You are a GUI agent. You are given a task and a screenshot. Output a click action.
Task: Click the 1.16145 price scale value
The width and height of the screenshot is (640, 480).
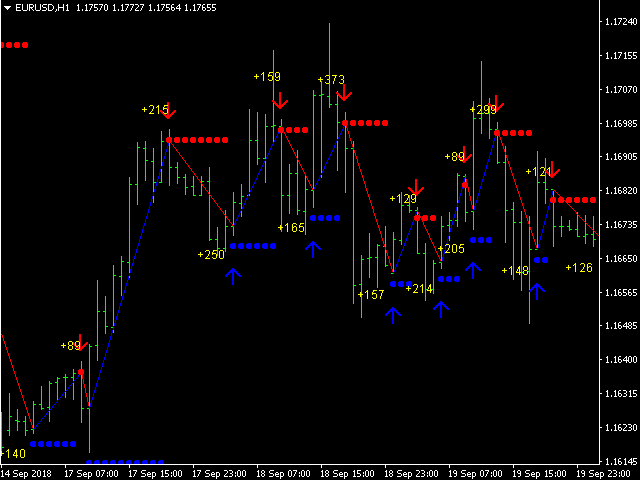[x=620, y=461]
